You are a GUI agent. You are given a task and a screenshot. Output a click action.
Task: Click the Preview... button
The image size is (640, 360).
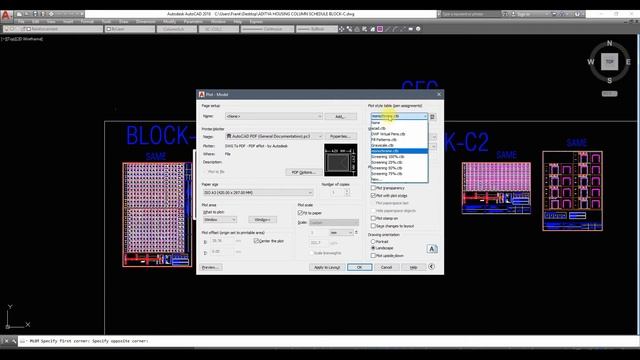point(211,267)
